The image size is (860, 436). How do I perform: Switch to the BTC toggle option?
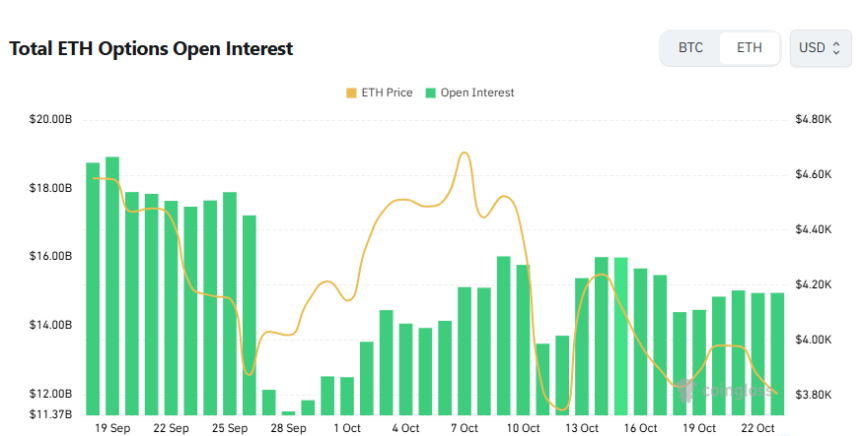pos(690,48)
